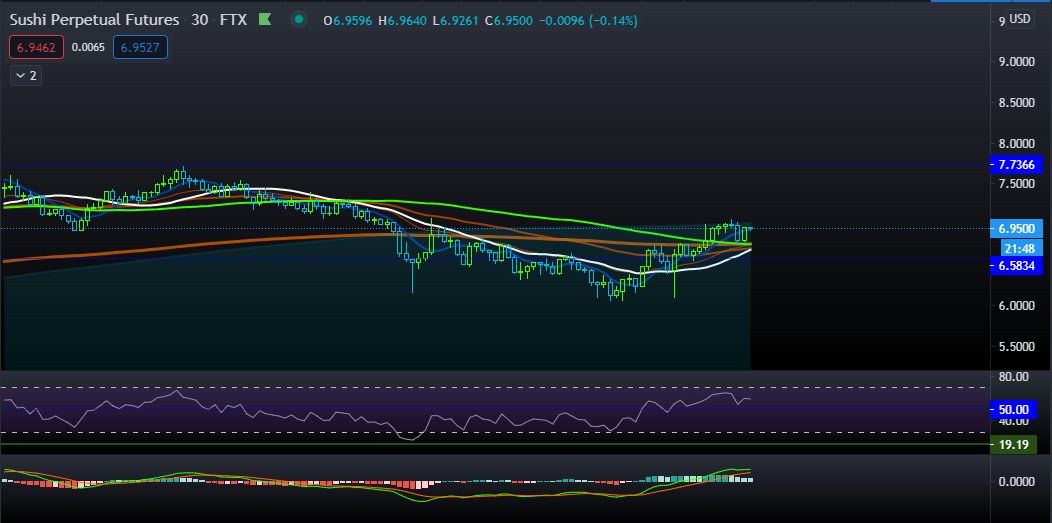Screen dimensions: 1052x523
Task: Click the 0.0000 MACD axis label
Action: (x=1017, y=481)
